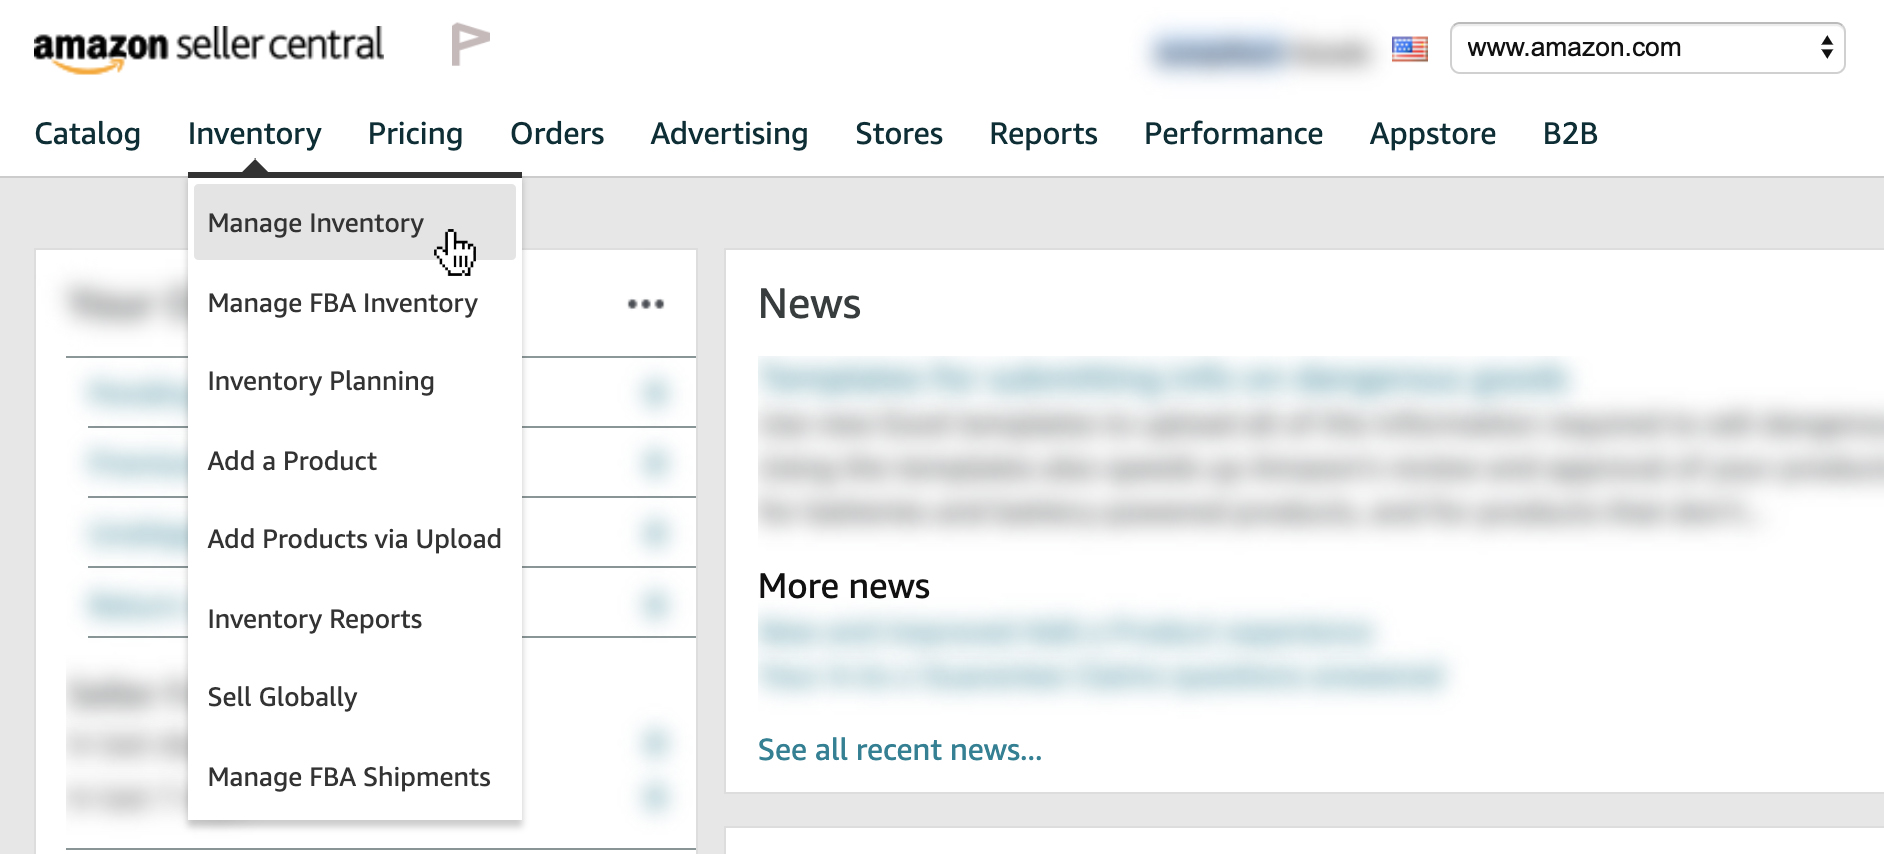Follow the See all recent news link

900,750
